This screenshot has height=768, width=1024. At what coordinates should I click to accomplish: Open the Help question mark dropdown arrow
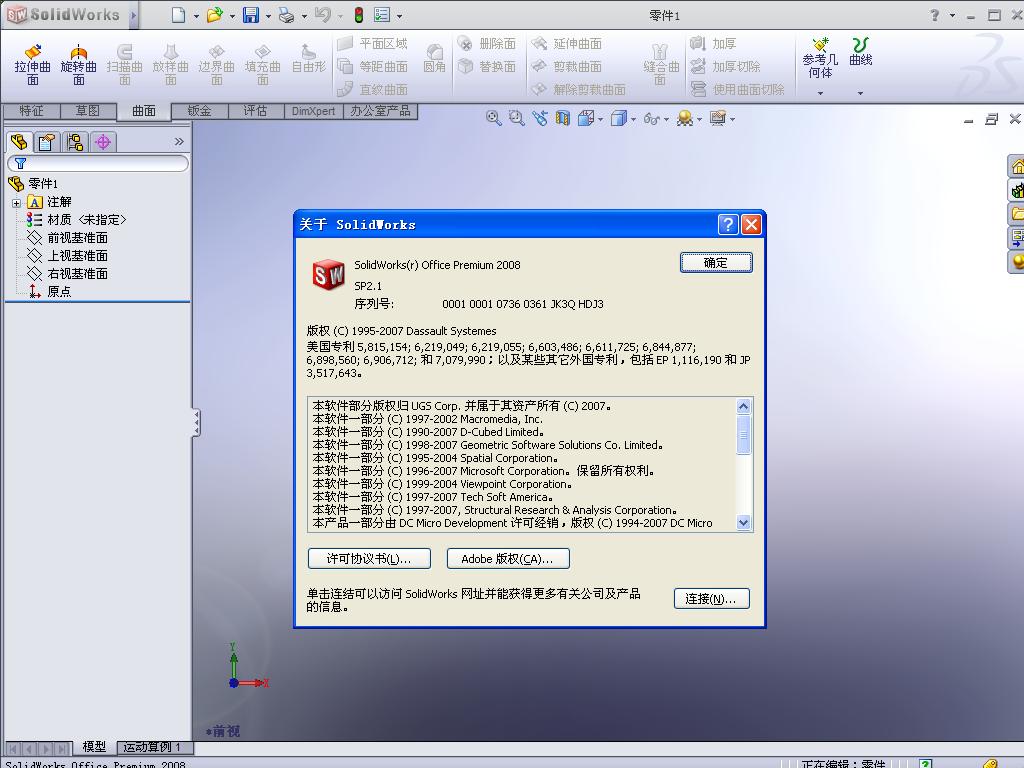tap(952, 16)
